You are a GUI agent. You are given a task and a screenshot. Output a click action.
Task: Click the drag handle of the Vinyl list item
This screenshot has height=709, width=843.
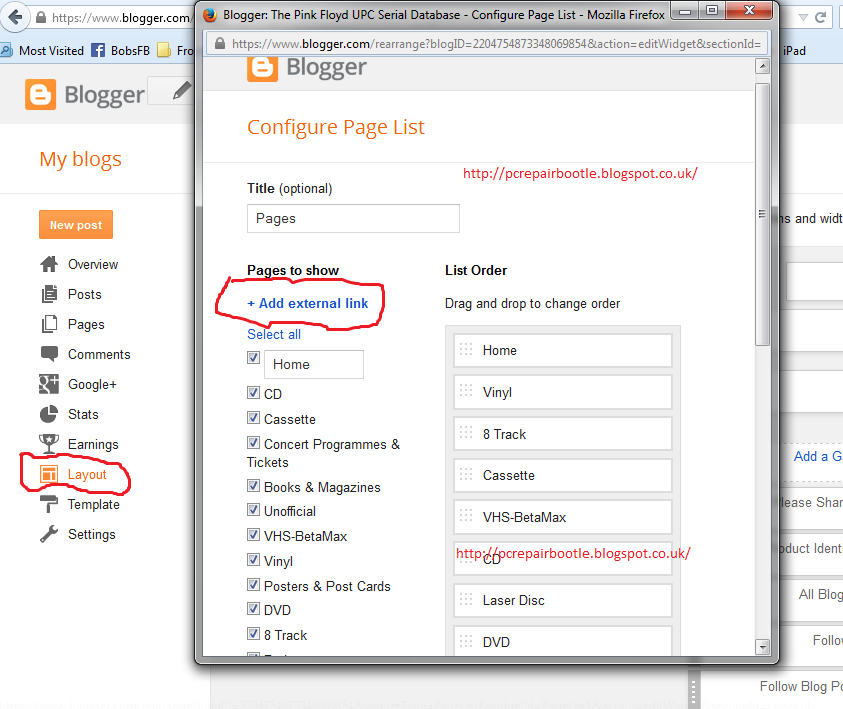coord(466,392)
